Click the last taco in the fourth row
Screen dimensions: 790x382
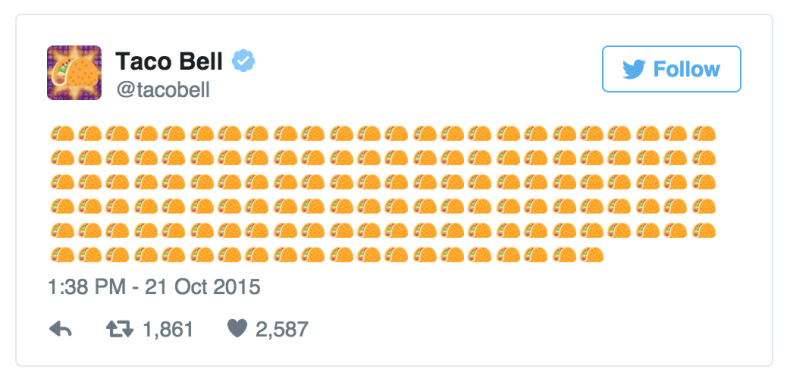coord(704,206)
